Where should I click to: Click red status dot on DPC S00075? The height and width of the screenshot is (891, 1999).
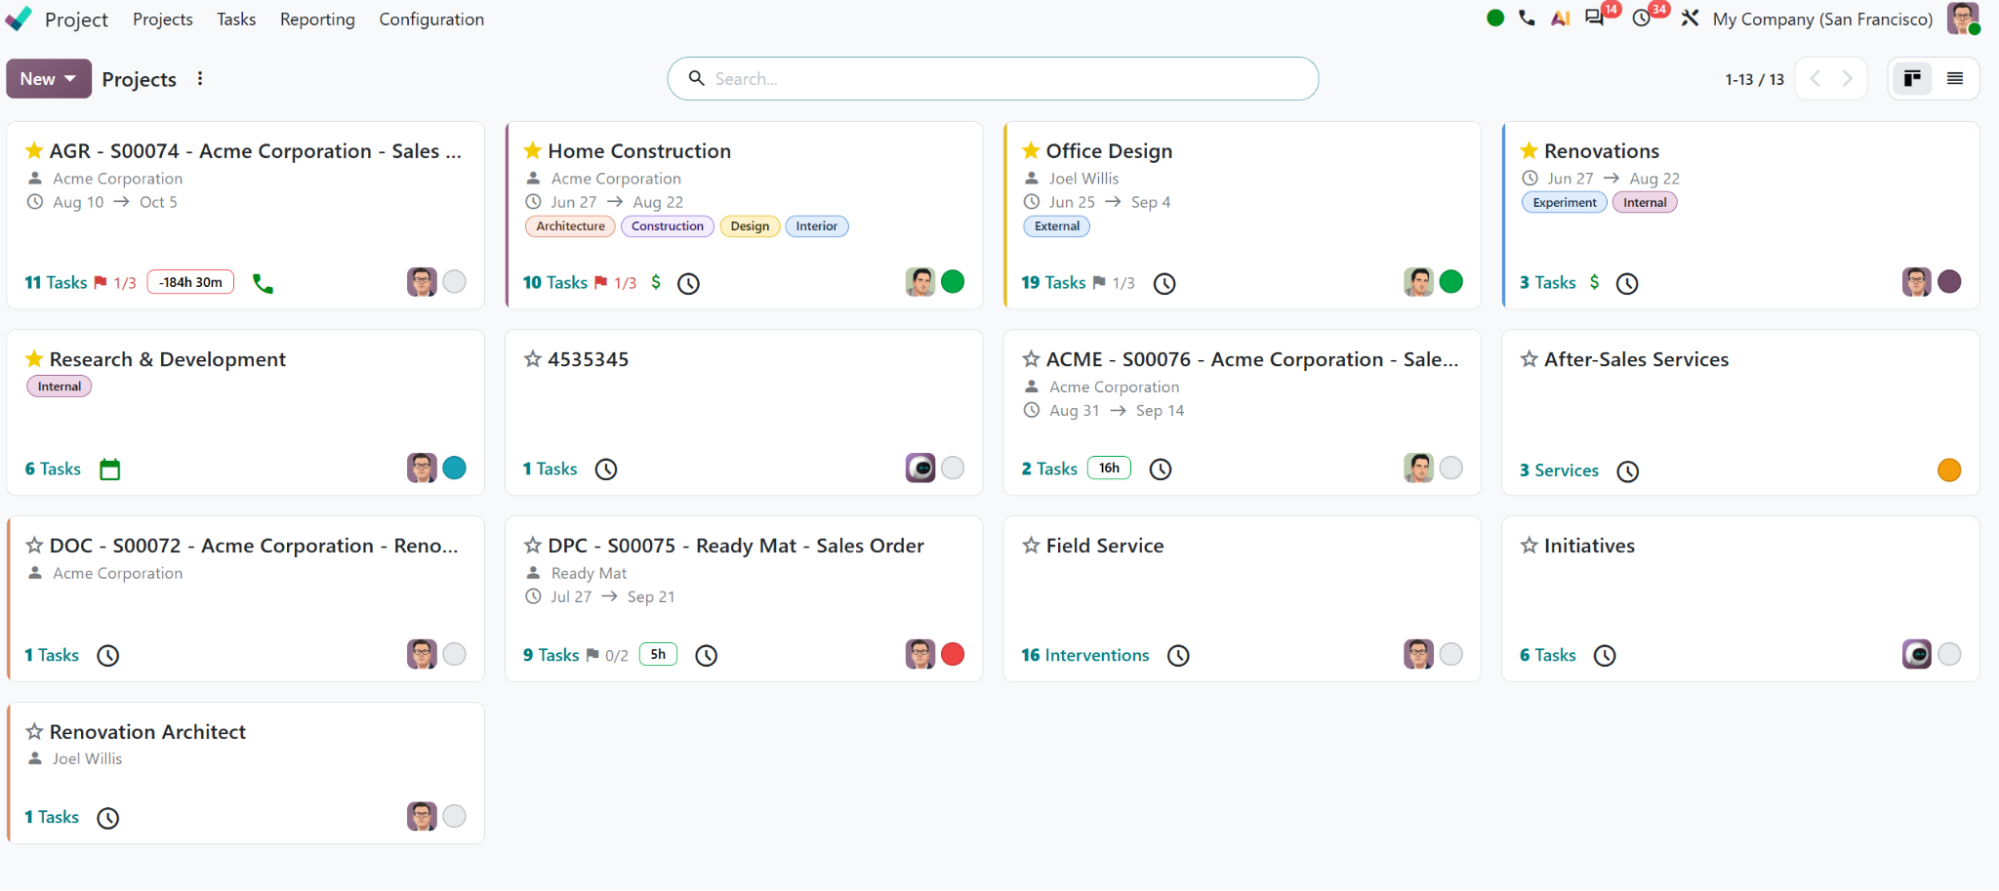click(x=953, y=654)
